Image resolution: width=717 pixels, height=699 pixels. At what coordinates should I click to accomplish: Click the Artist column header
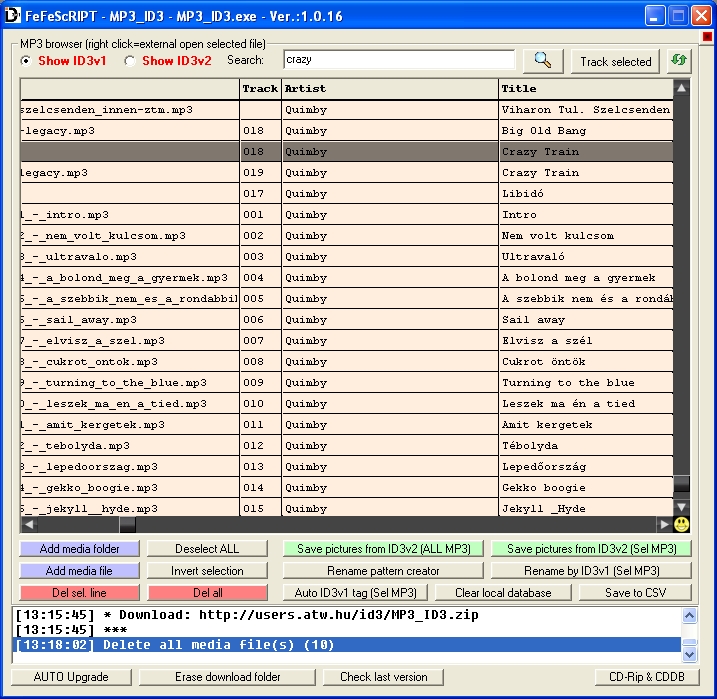pos(390,89)
